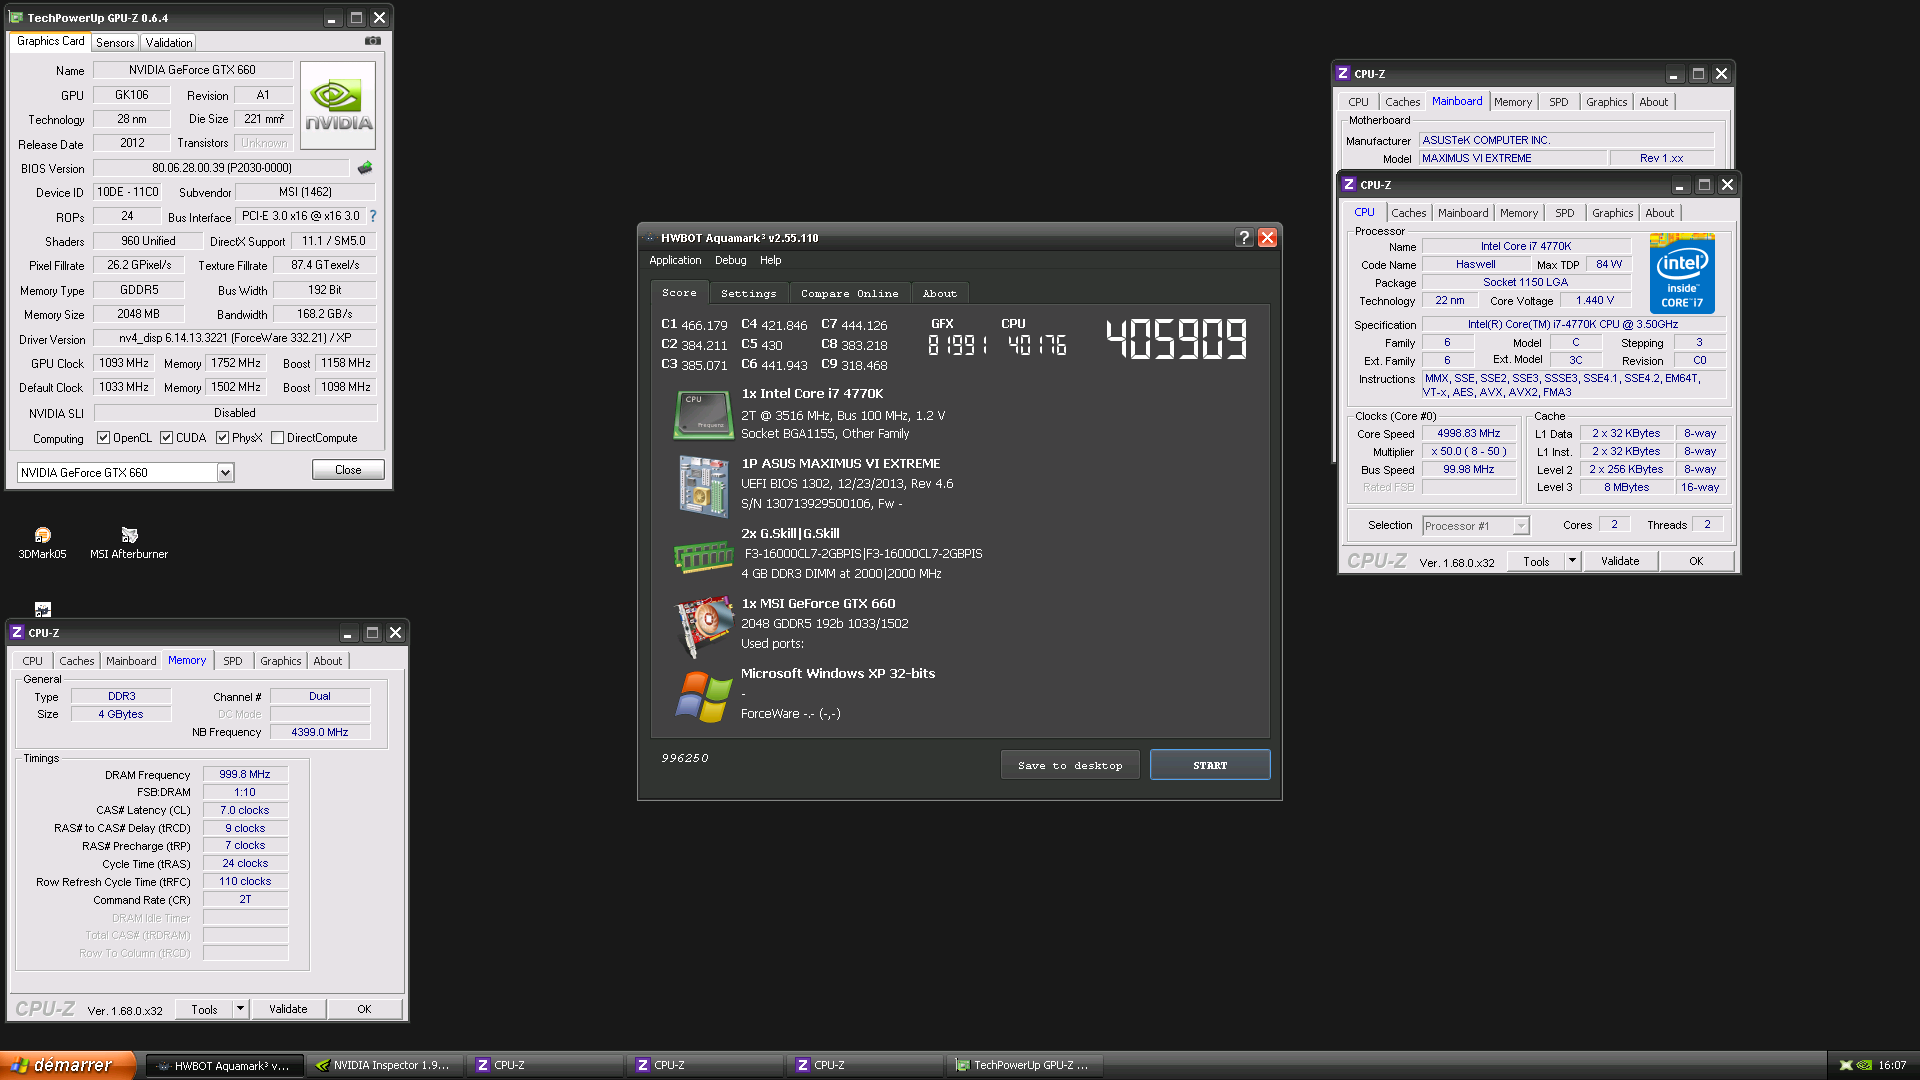Screen dimensions: 1920x1080
Task: Click the Intel Core i7 logo in CPU-Z
Action: pos(1682,274)
